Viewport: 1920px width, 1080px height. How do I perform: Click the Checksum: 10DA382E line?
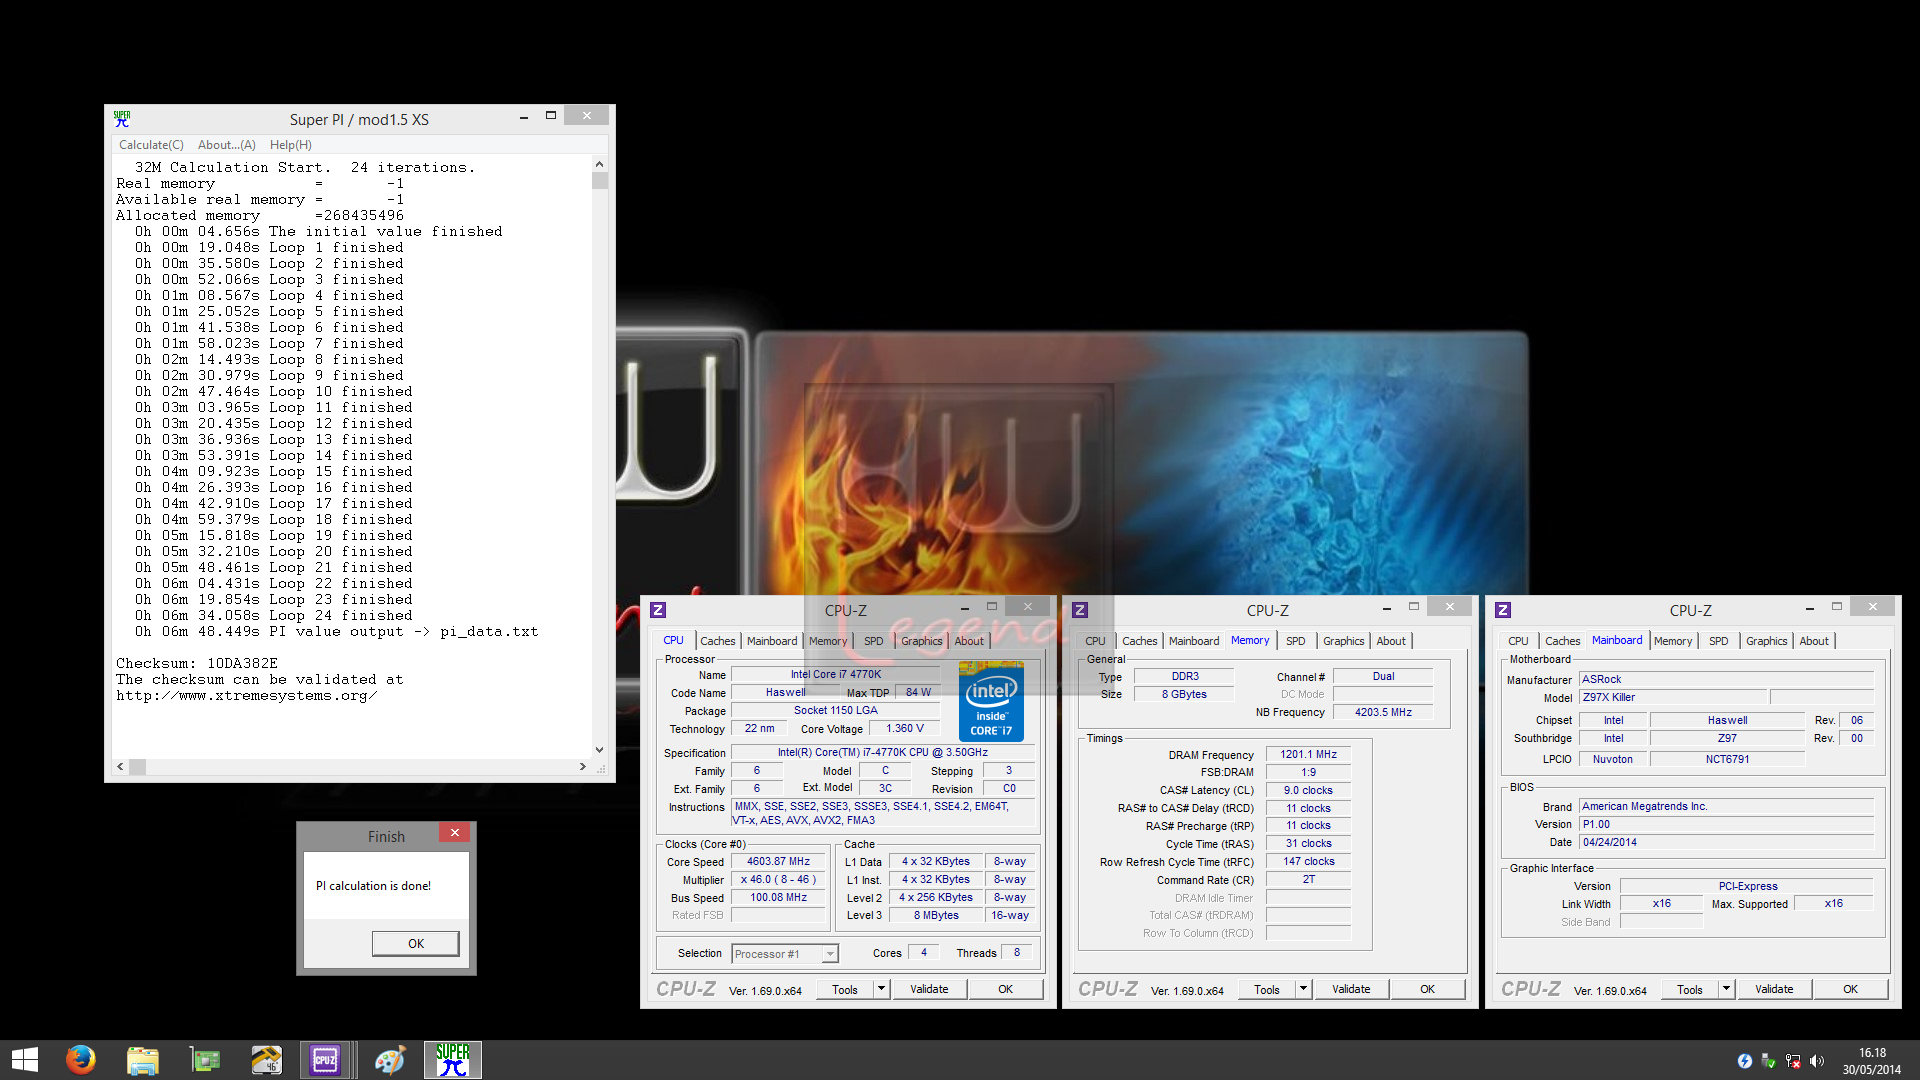[197, 664]
